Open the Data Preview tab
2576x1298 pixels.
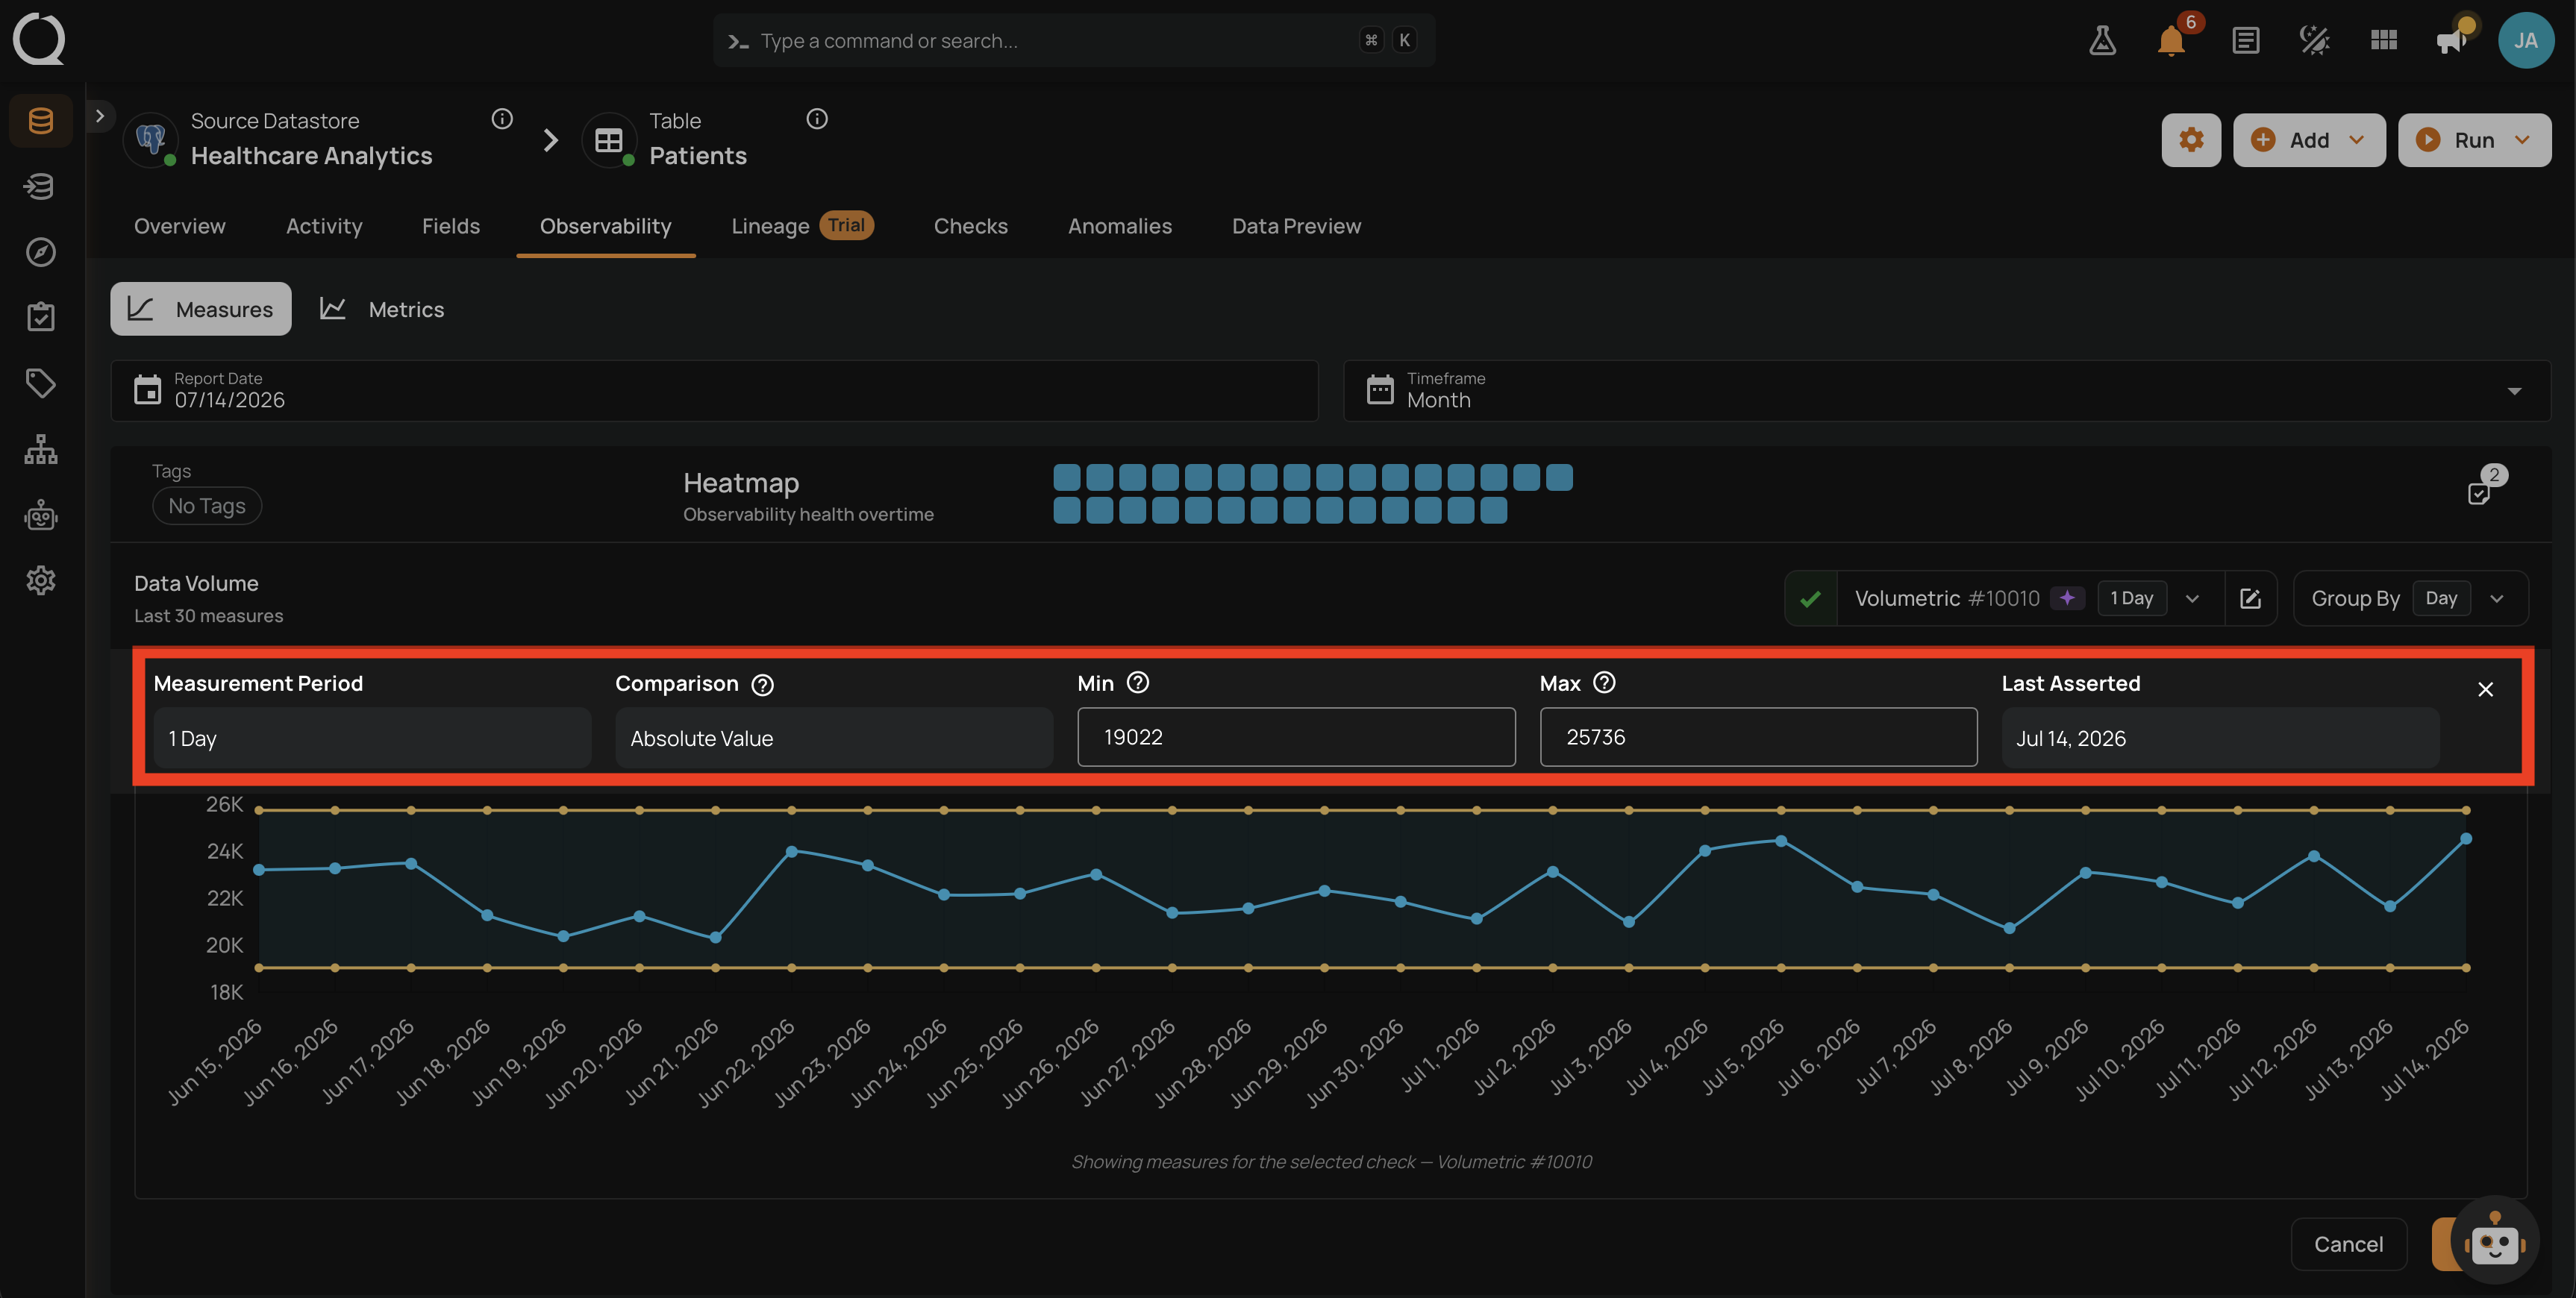click(1296, 226)
